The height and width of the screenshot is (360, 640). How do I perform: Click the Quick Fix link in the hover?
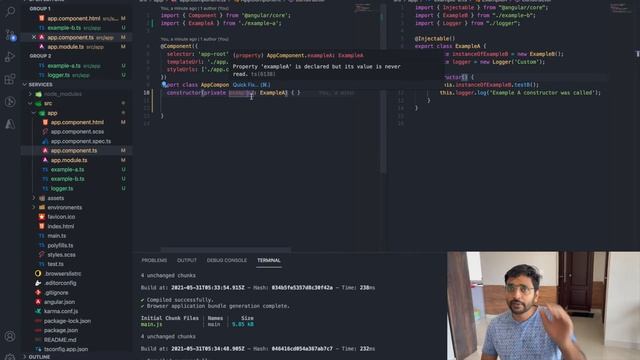coord(251,85)
